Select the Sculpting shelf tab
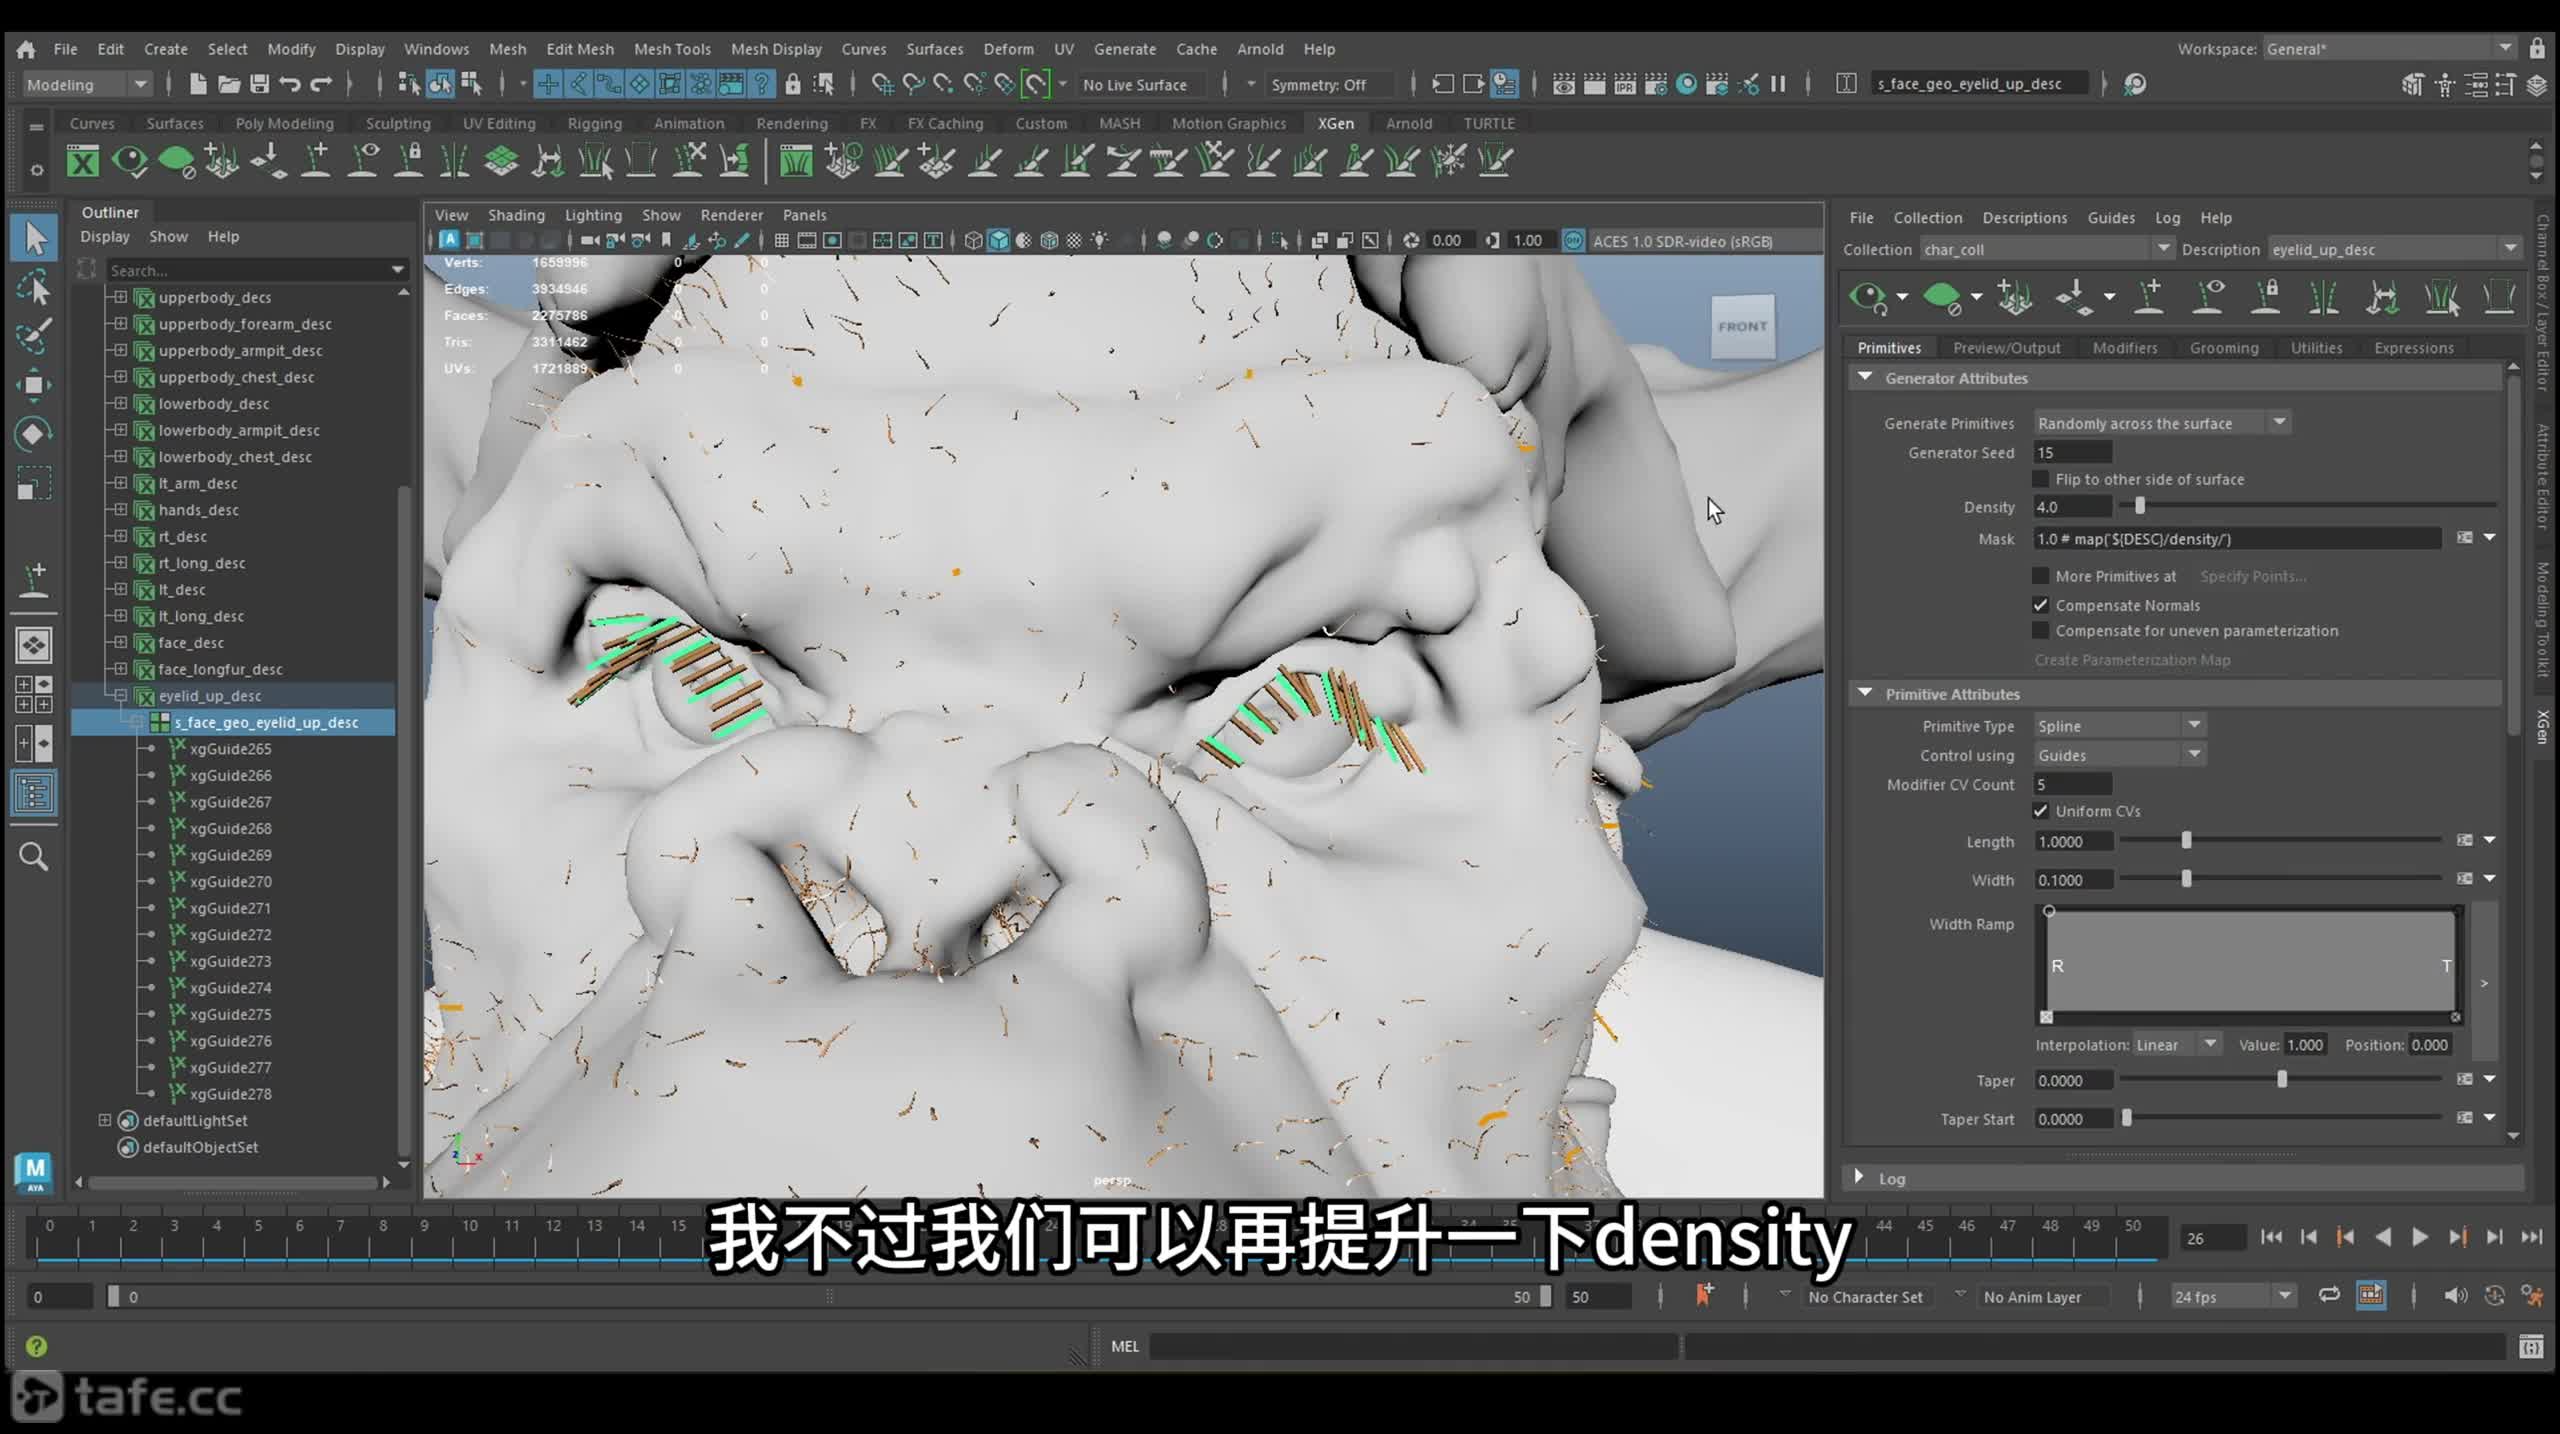This screenshot has width=2560, height=1434. click(x=398, y=123)
